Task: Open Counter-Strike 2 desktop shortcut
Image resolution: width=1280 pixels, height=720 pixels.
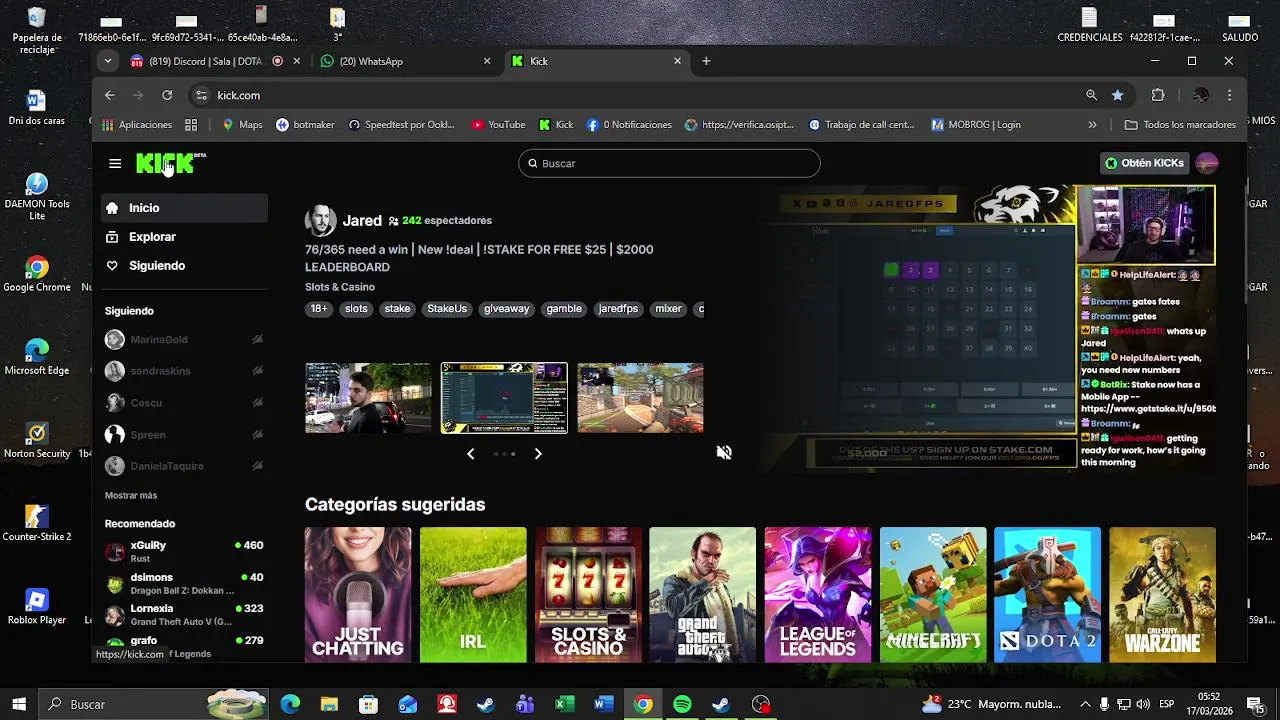Action: [x=37, y=523]
